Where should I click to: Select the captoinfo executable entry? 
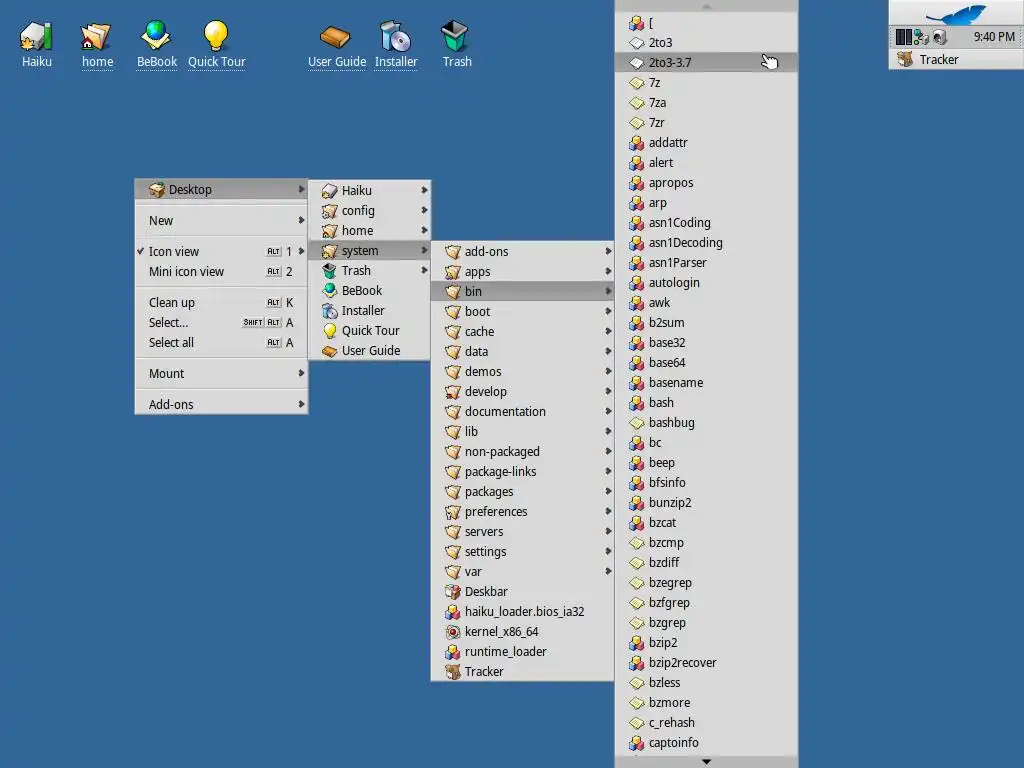pyautogui.click(x=706, y=743)
